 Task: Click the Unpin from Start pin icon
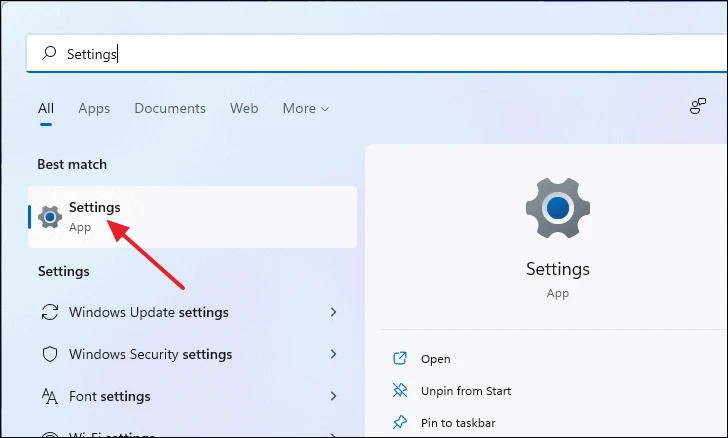point(400,390)
